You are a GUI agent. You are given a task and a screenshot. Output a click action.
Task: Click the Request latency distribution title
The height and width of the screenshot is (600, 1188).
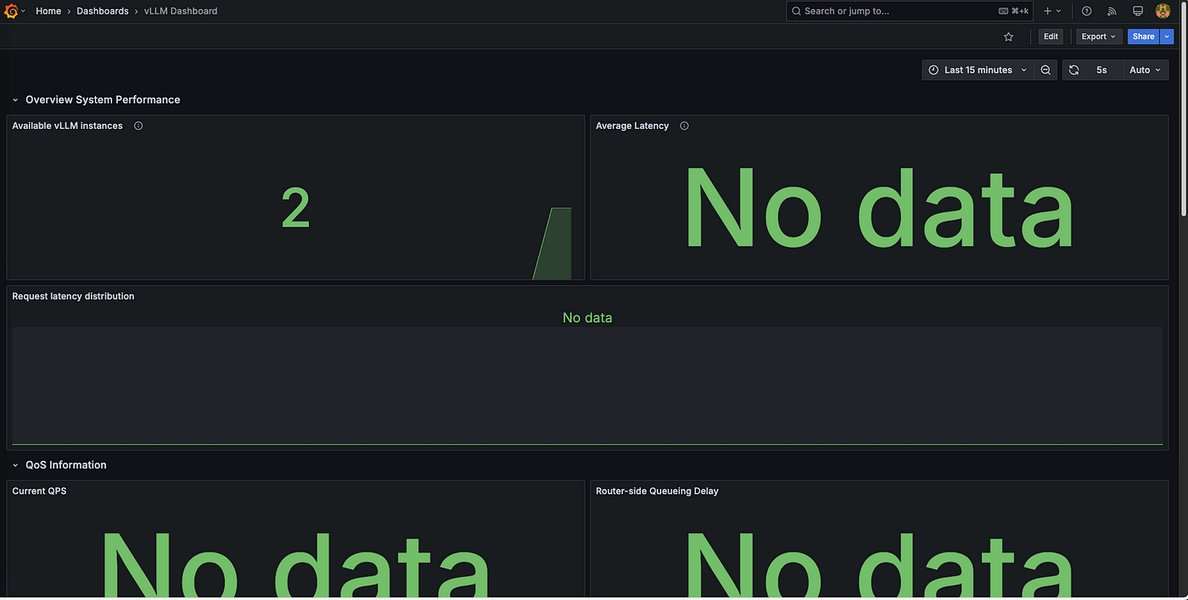click(x=73, y=296)
